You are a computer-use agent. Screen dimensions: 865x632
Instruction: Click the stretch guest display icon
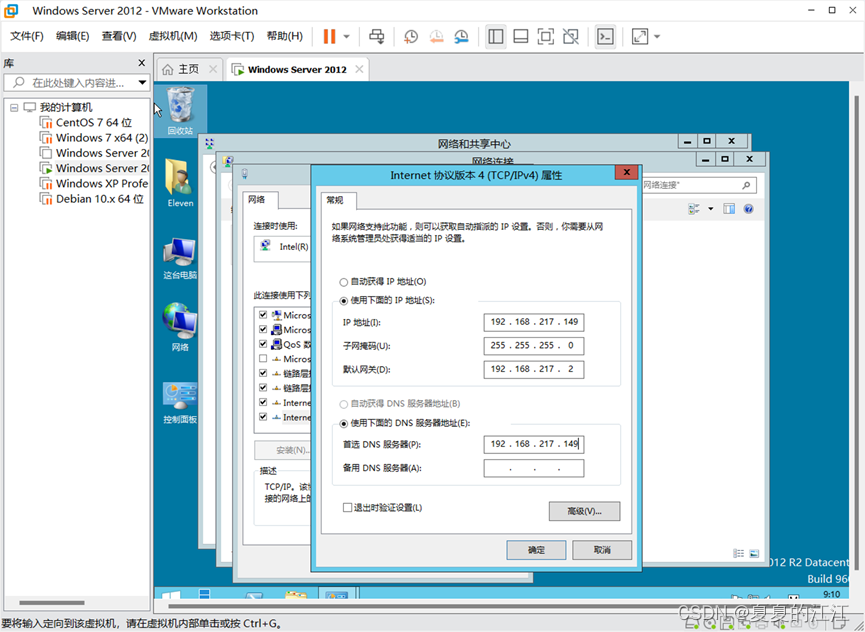click(x=639, y=36)
